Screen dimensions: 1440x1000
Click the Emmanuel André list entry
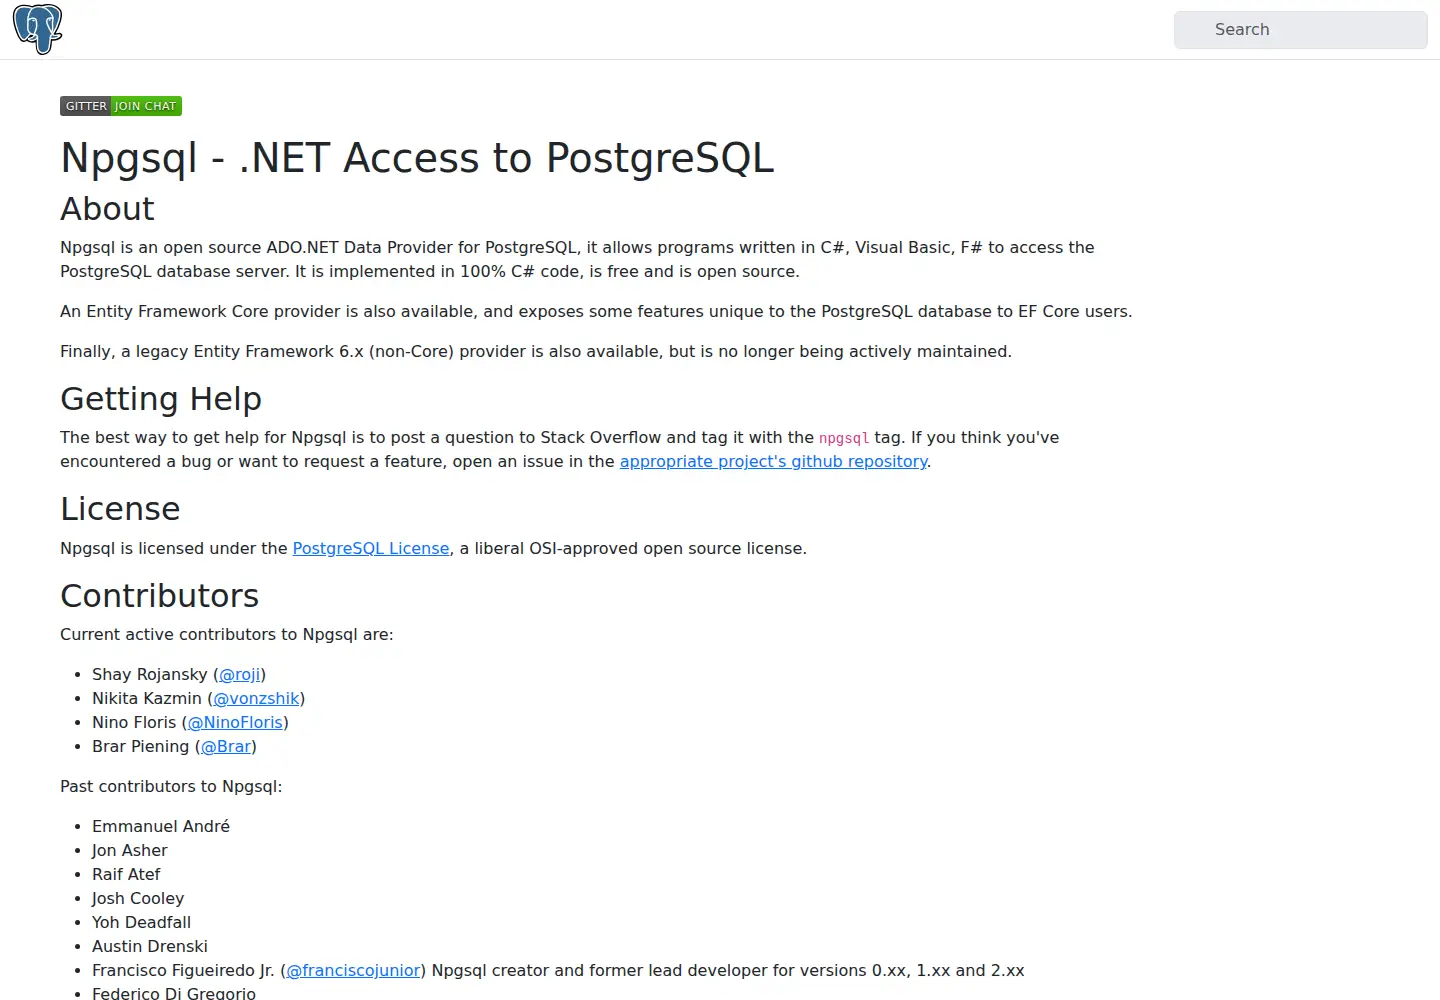tap(161, 826)
